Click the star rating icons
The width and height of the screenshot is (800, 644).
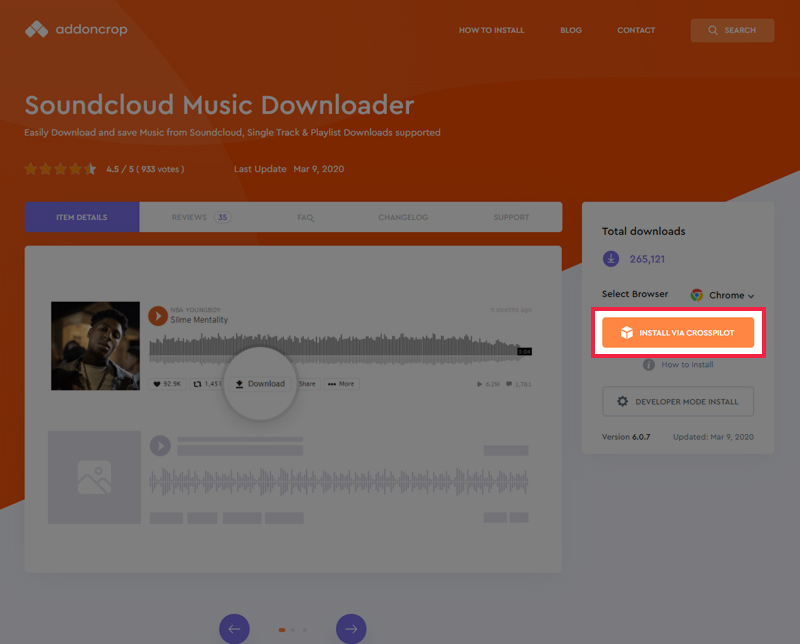point(60,169)
